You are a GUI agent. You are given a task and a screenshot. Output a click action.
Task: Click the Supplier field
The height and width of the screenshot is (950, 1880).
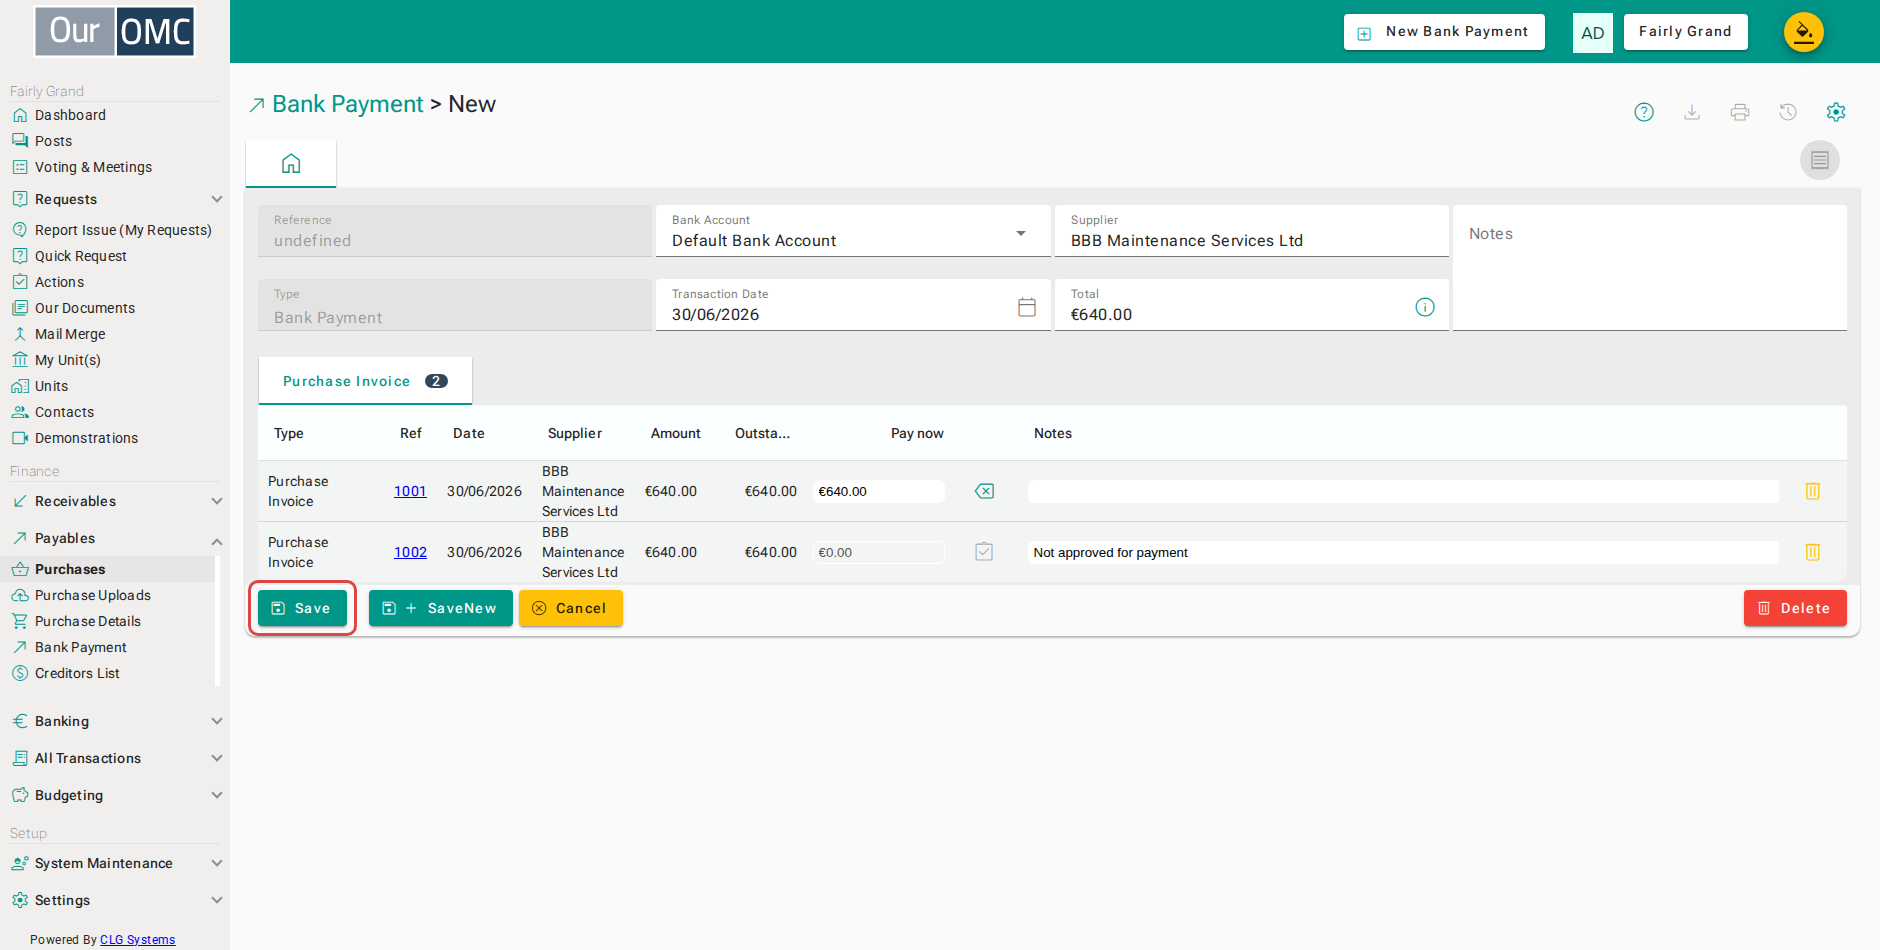click(1252, 231)
